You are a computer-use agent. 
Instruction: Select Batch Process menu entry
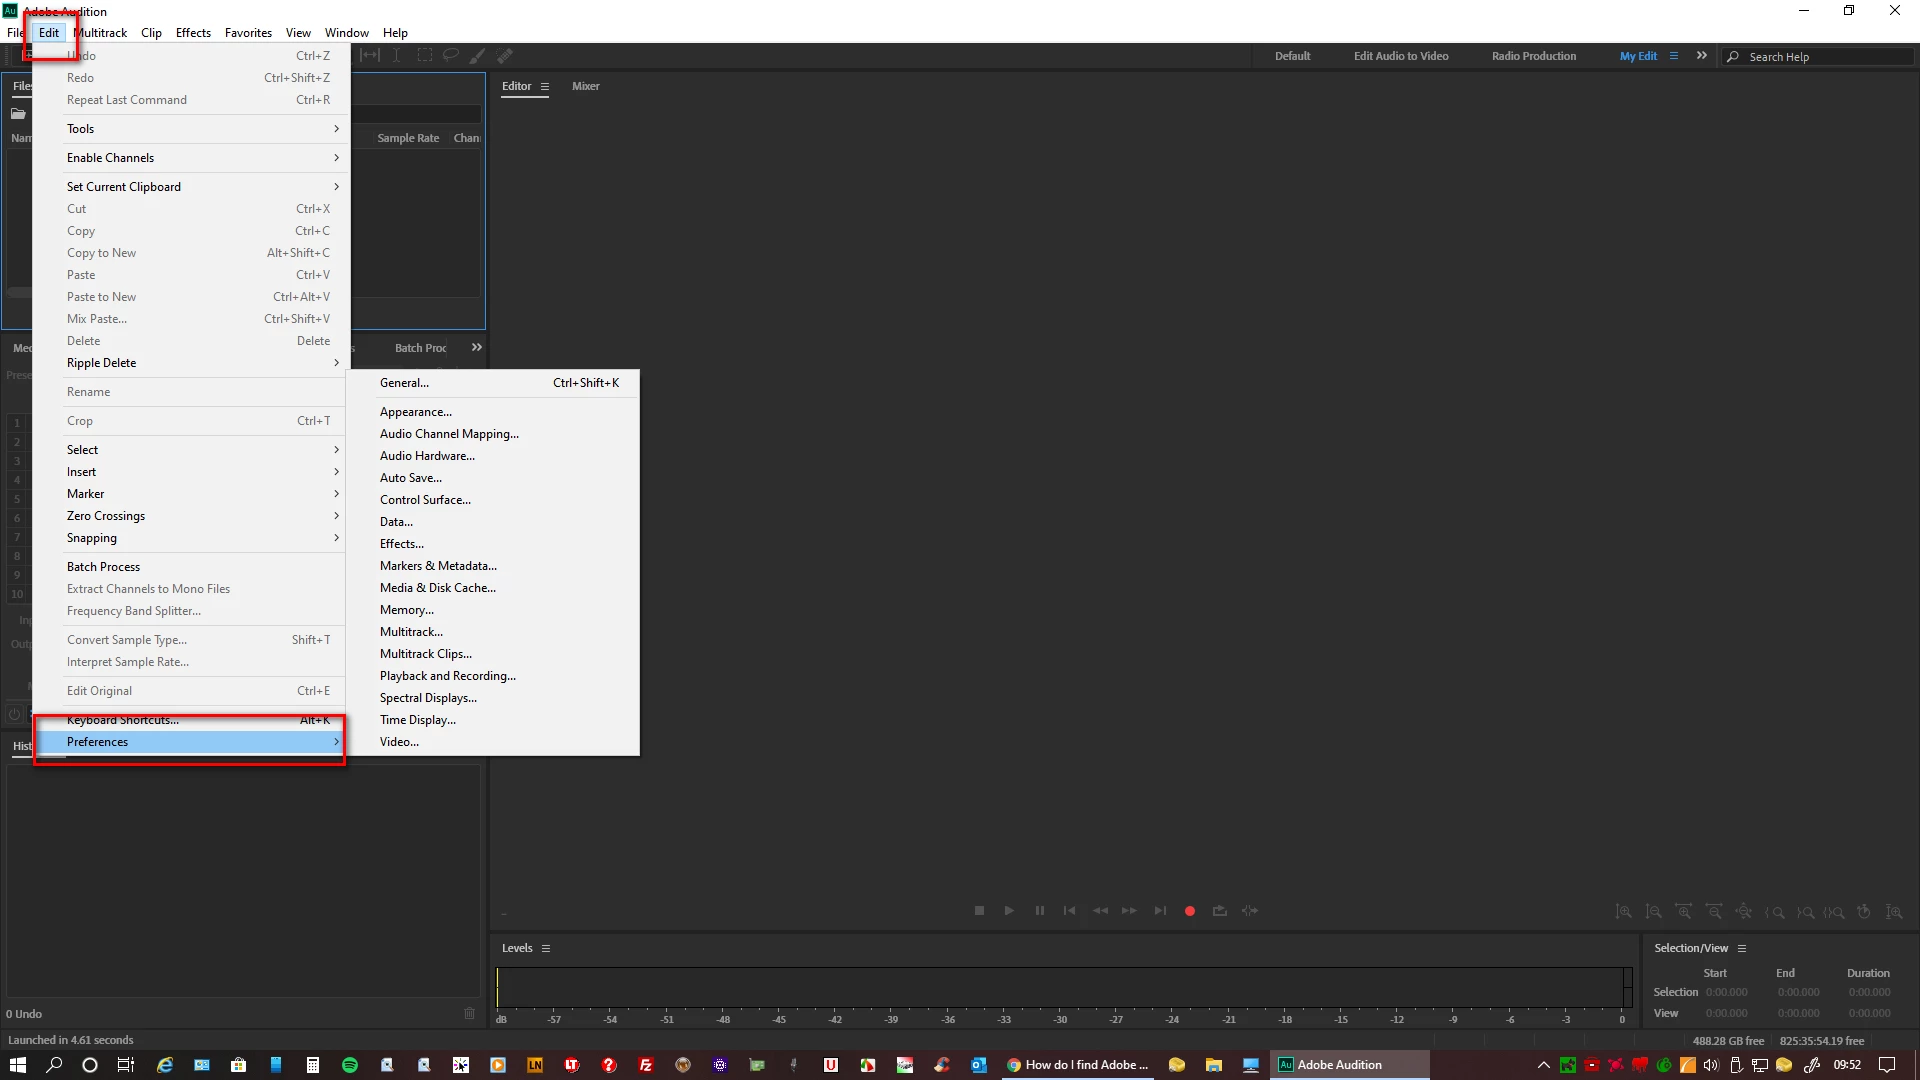tap(104, 567)
